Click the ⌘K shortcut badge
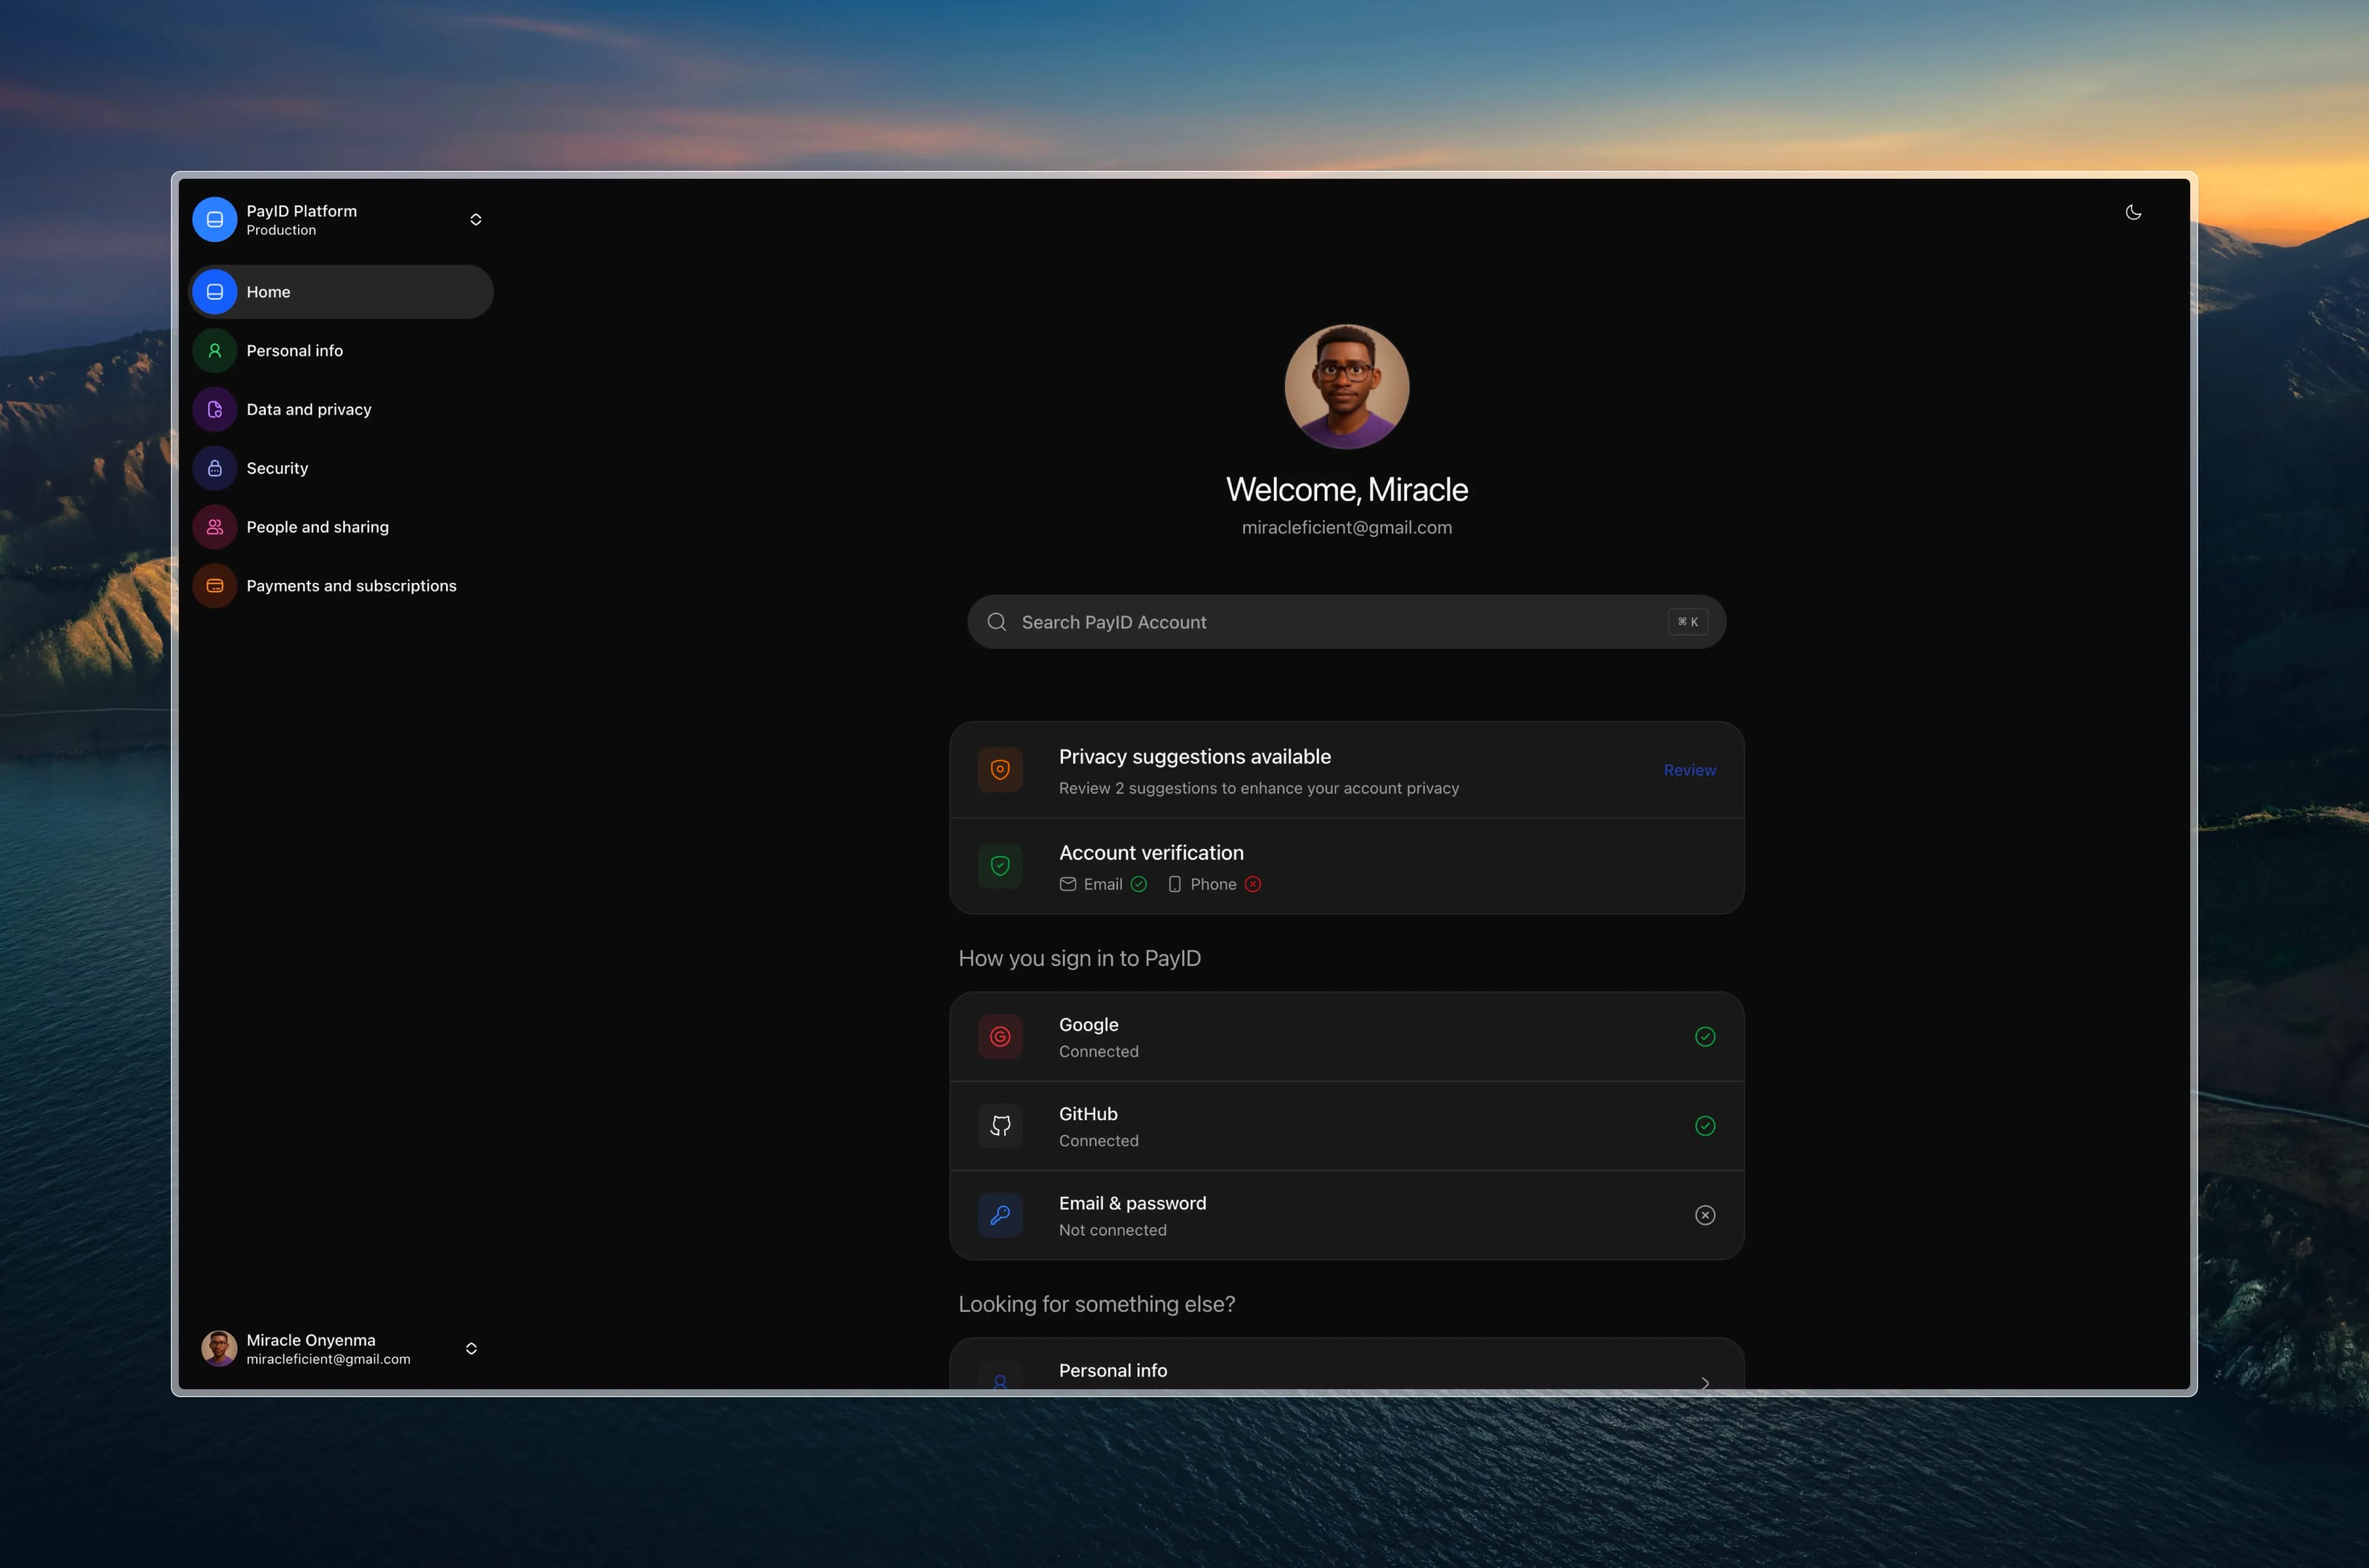Image resolution: width=2369 pixels, height=1568 pixels. 1688,622
